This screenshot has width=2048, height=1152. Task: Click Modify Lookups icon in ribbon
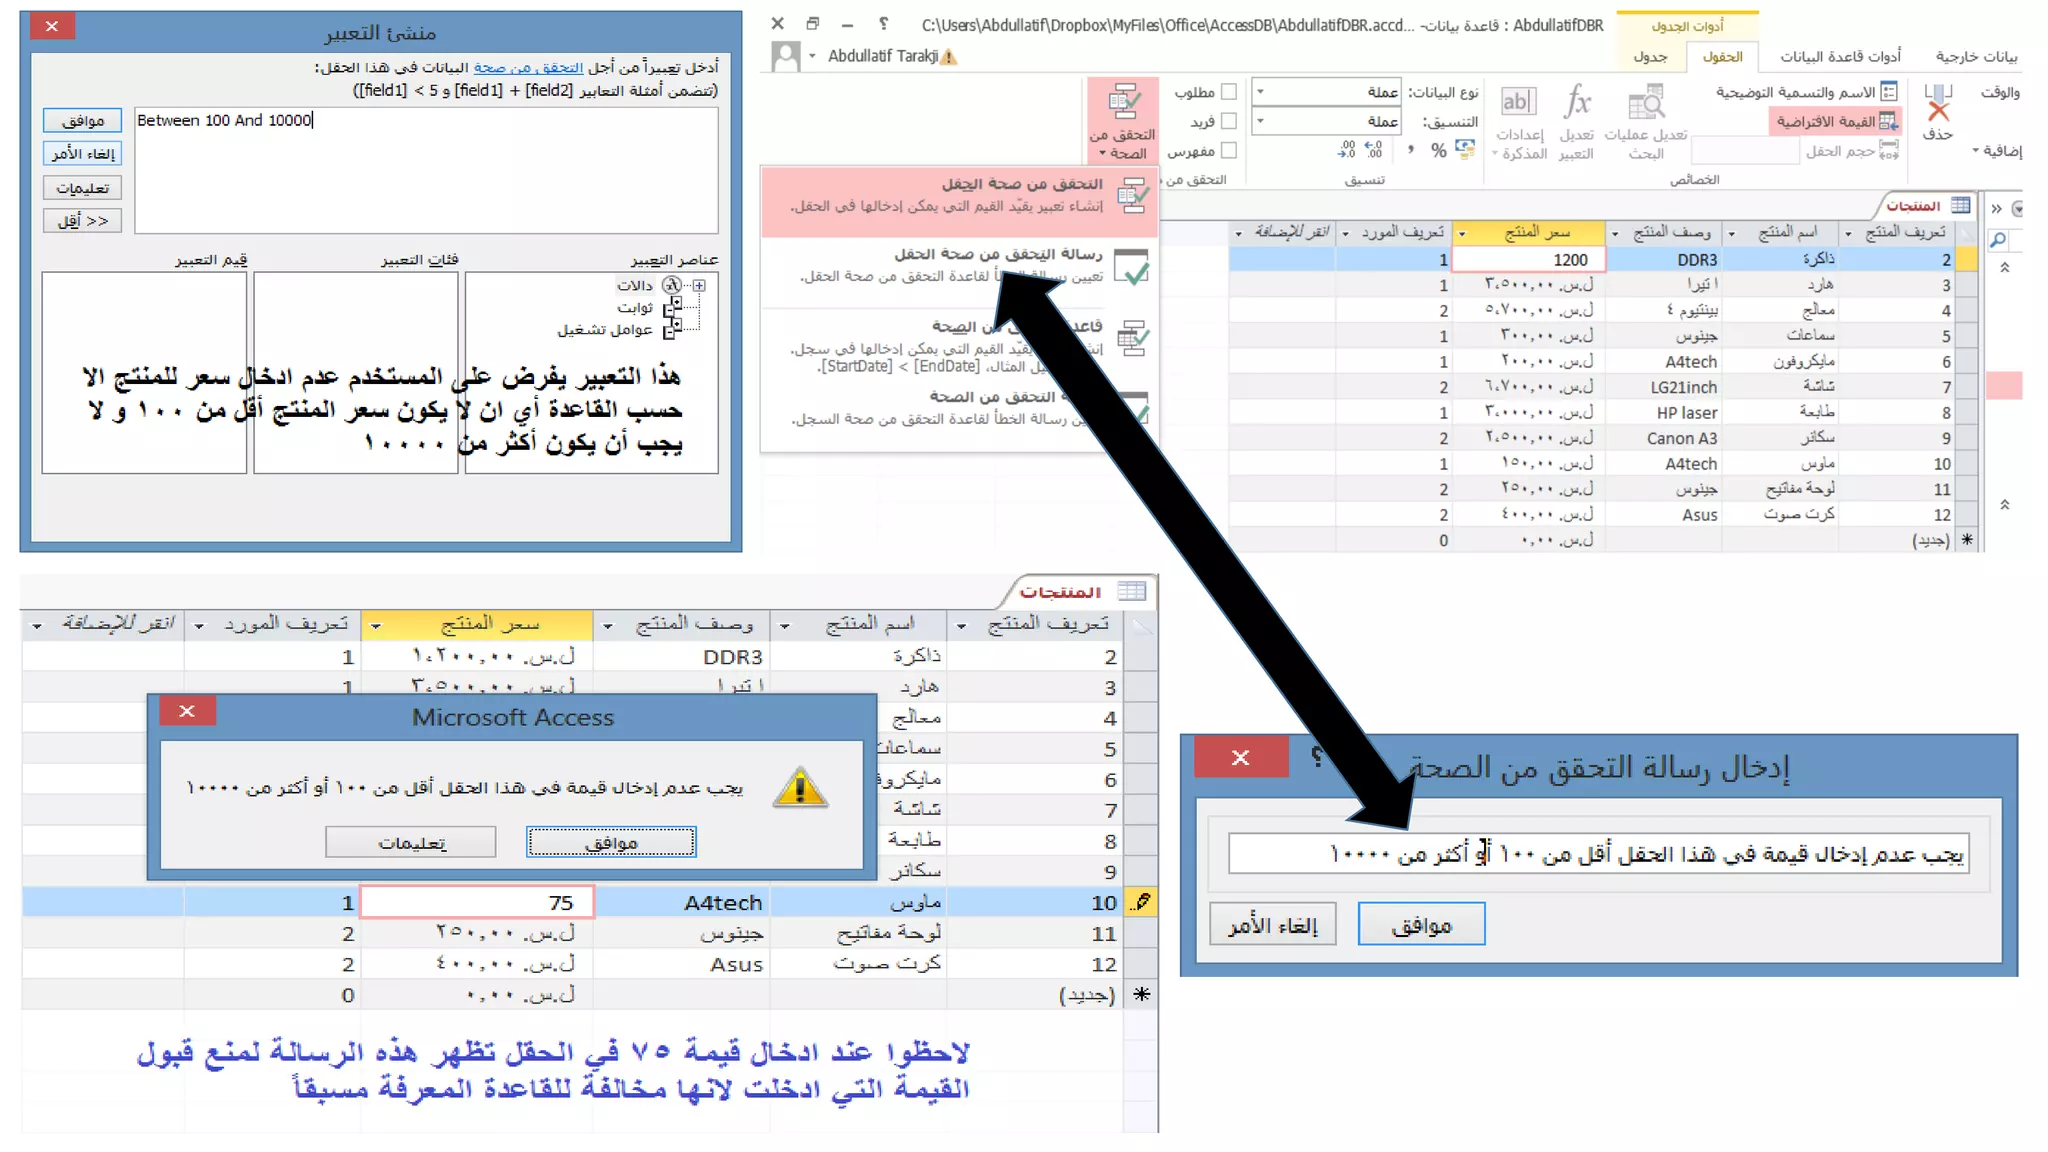1645,104
